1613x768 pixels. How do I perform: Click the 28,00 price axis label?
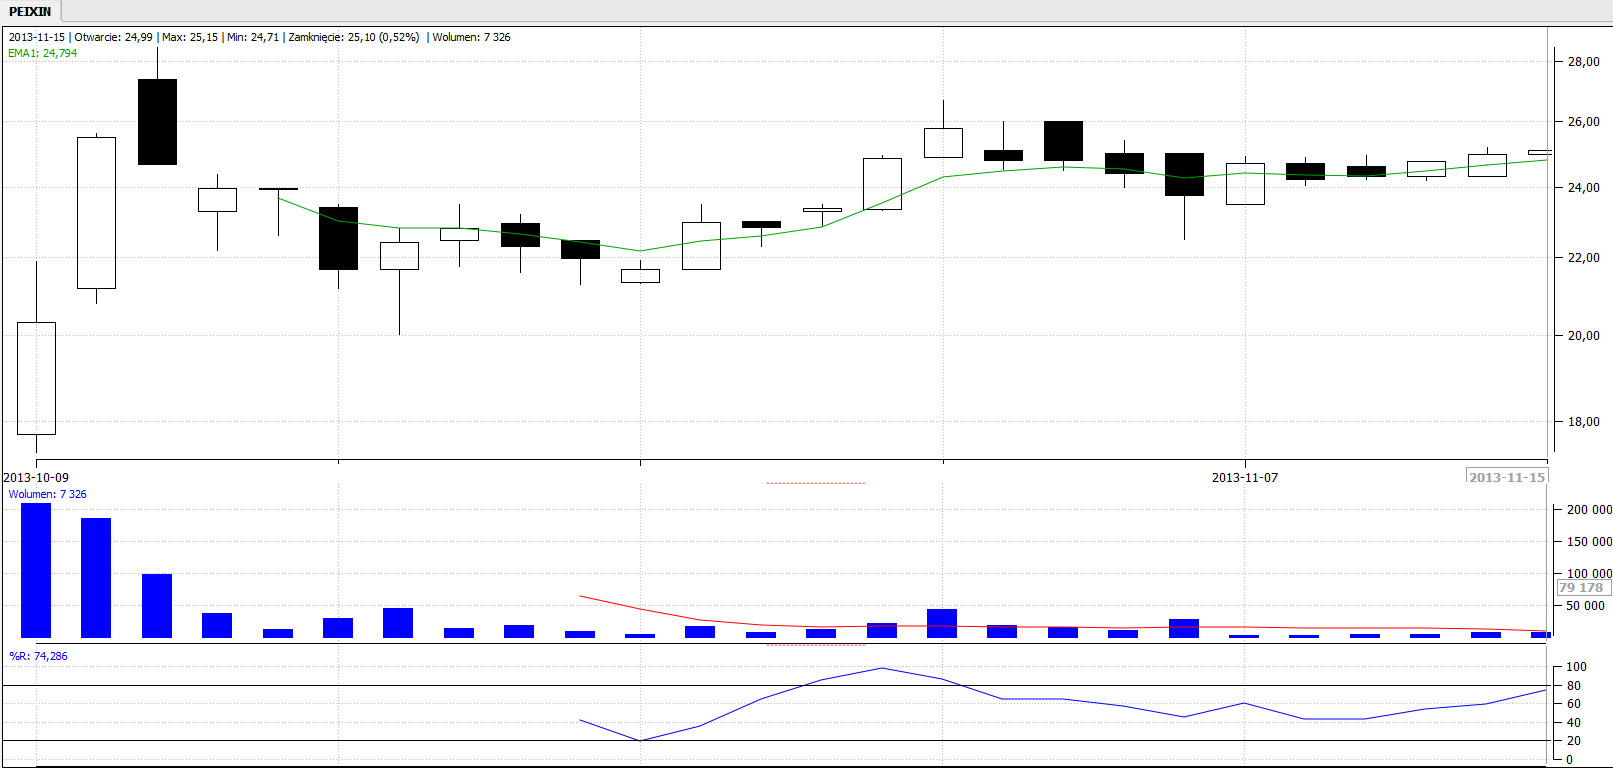coord(1583,62)
